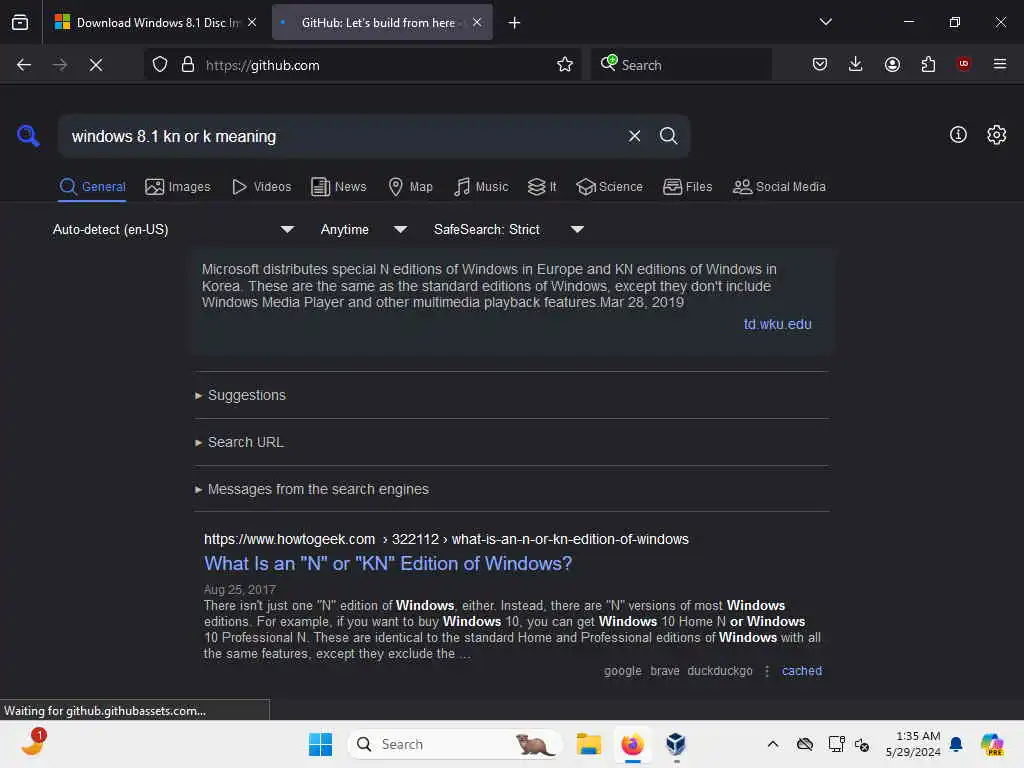1024x768 pixels.
Task: Open the network status tray icon
Action: [x=836, y=744]
